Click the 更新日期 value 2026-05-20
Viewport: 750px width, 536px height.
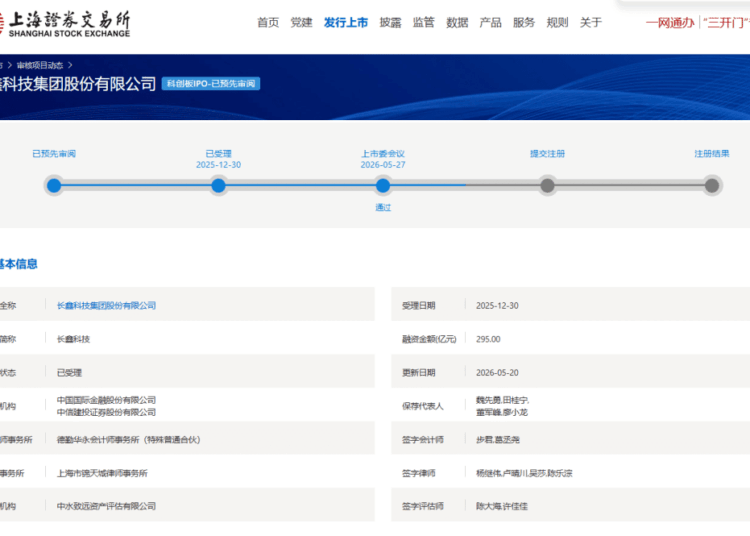pos(497,372)
